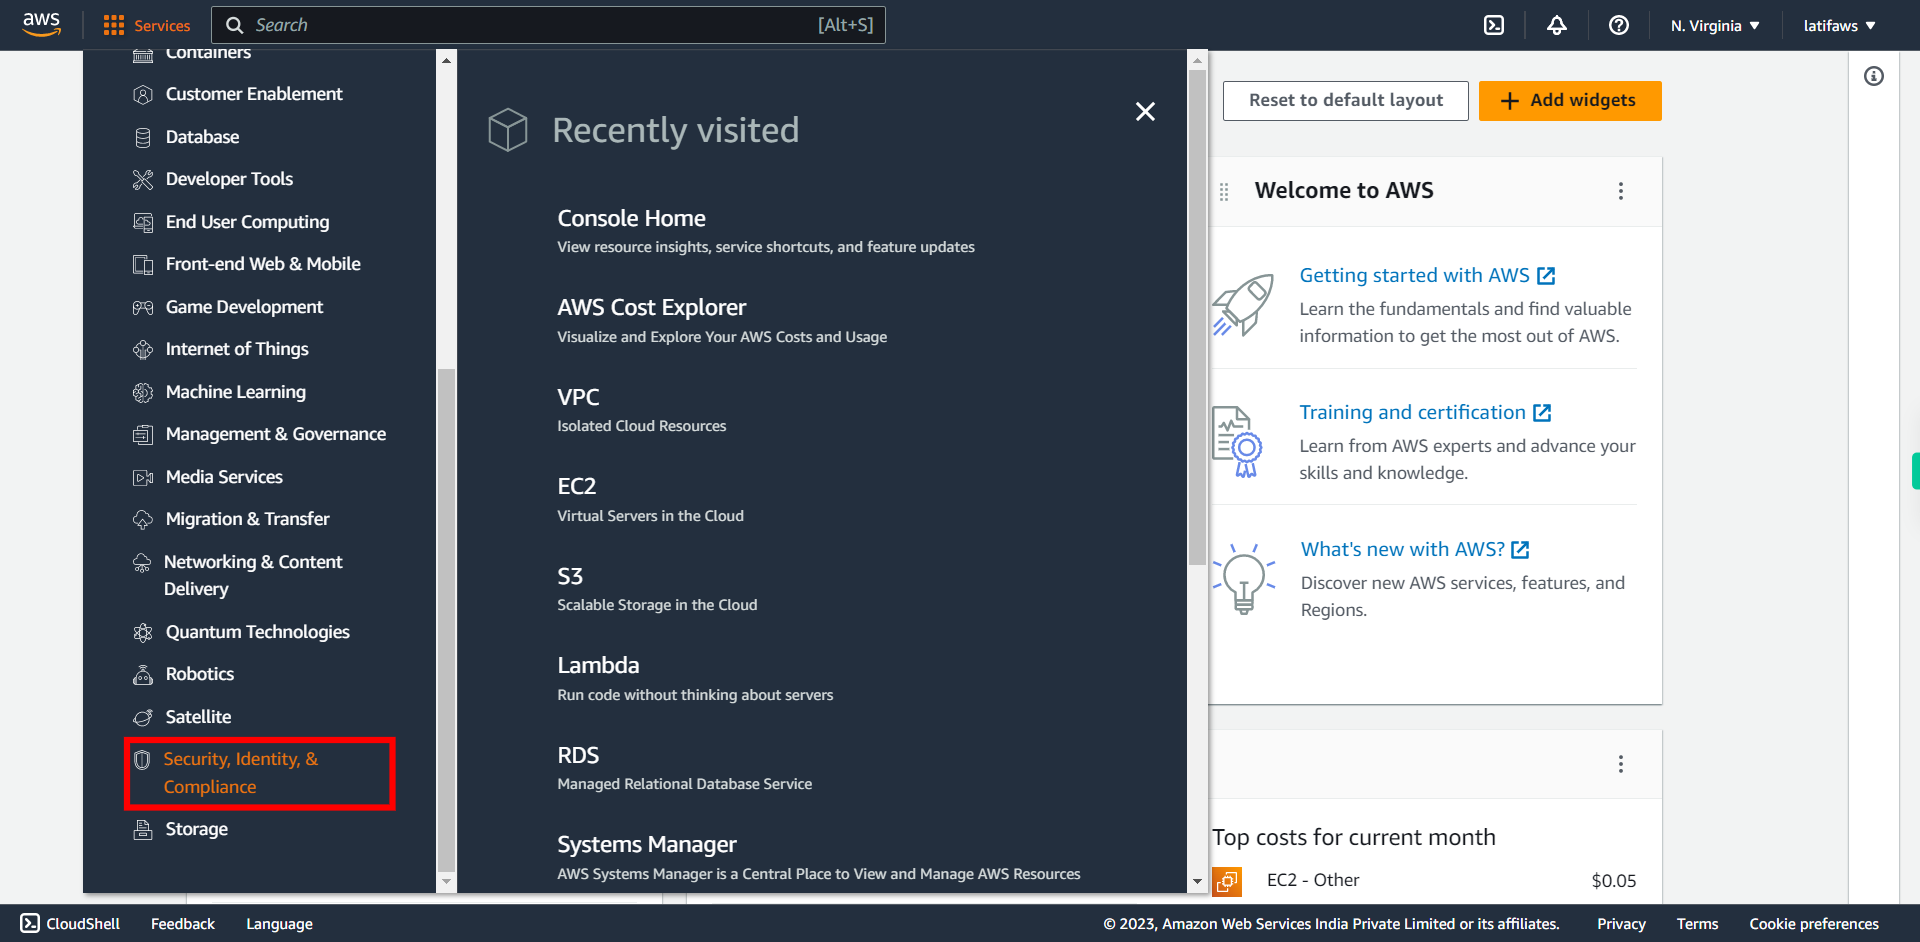Click the Welcome widget drag handle

1224,191
